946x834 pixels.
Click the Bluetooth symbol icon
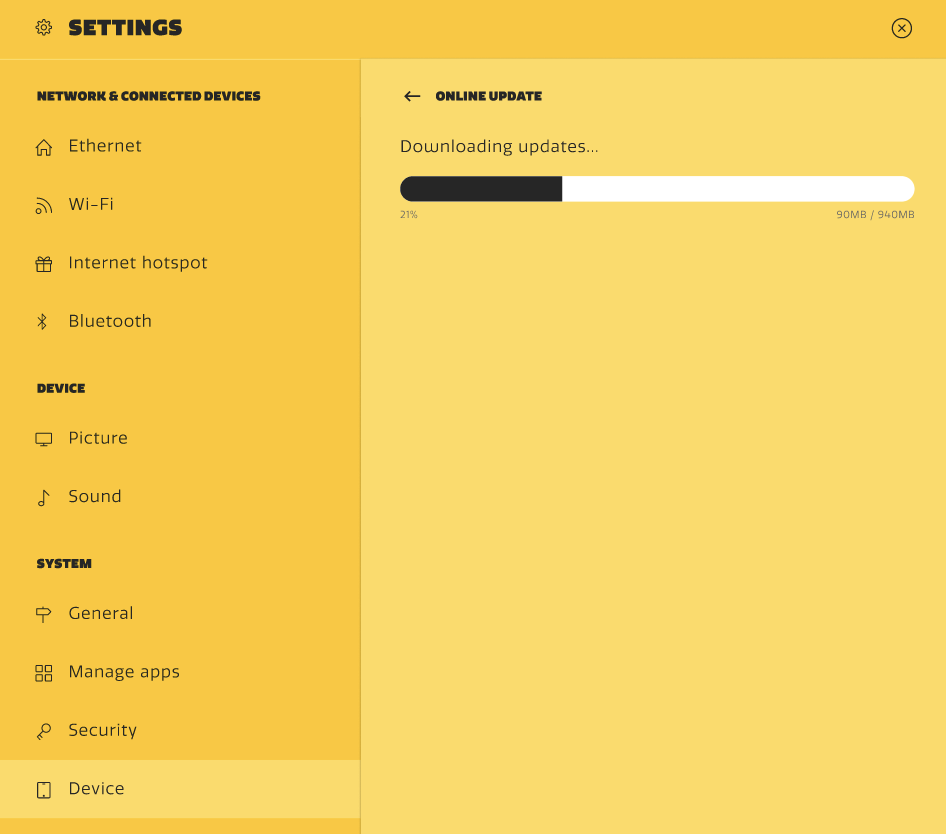pos(42,322)
